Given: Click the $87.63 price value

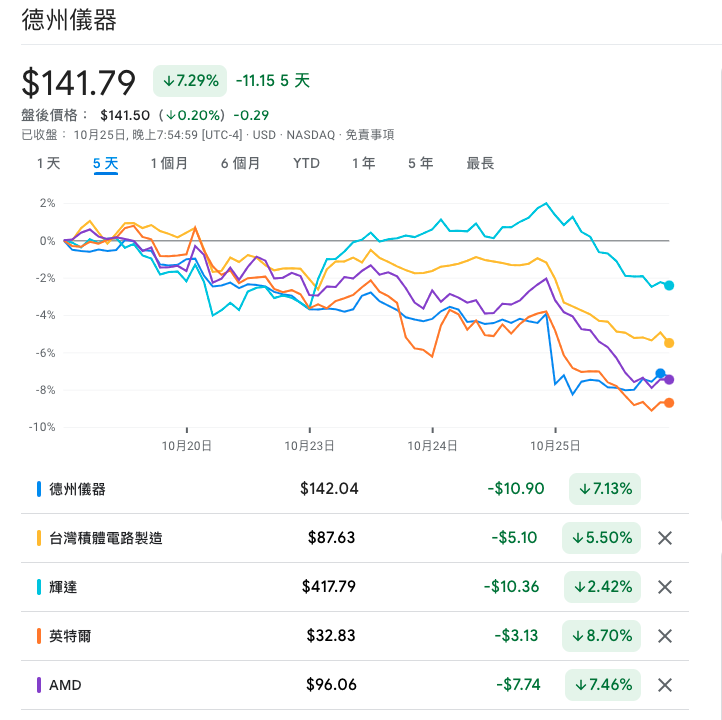Looking at the screenshot, I should click(x=332, y=538).
